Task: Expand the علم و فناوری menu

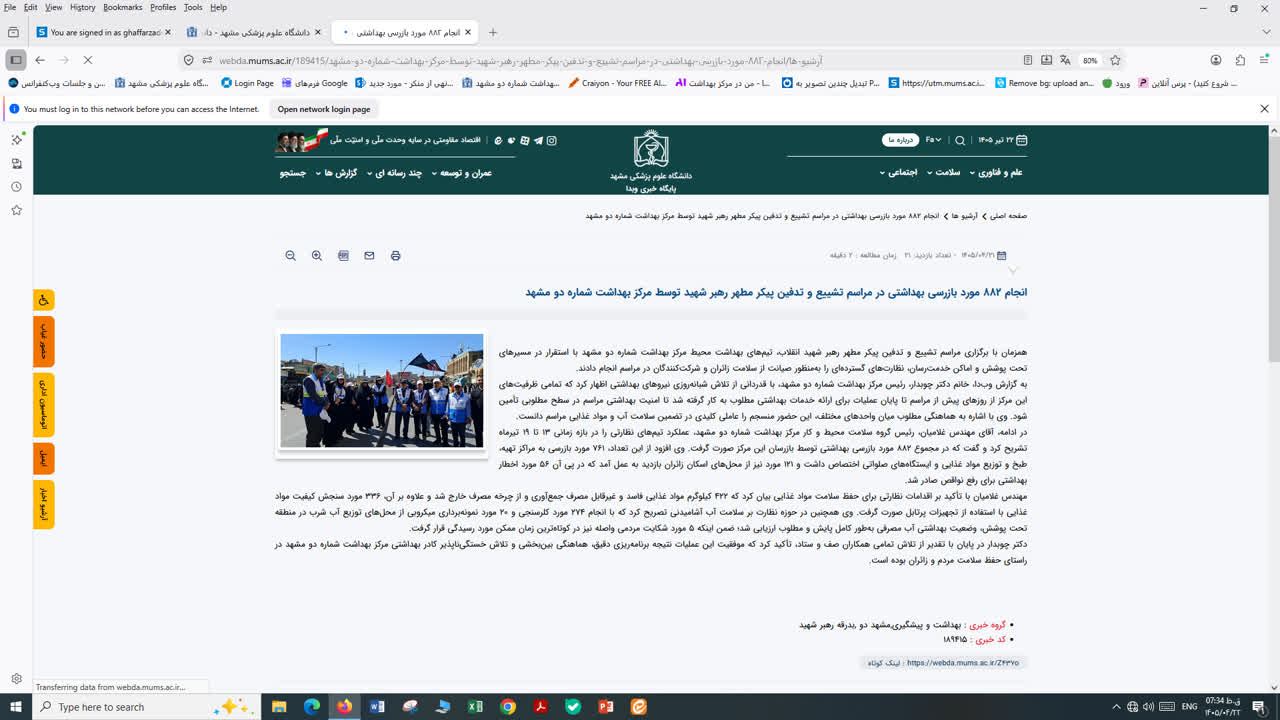Action: pos(995,173)
